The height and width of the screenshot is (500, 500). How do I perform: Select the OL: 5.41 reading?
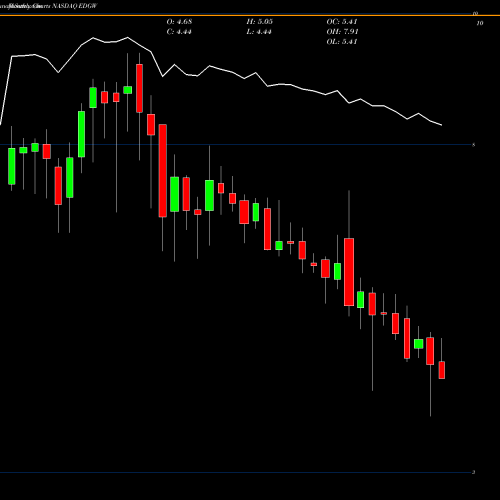[x=342, y=42]
